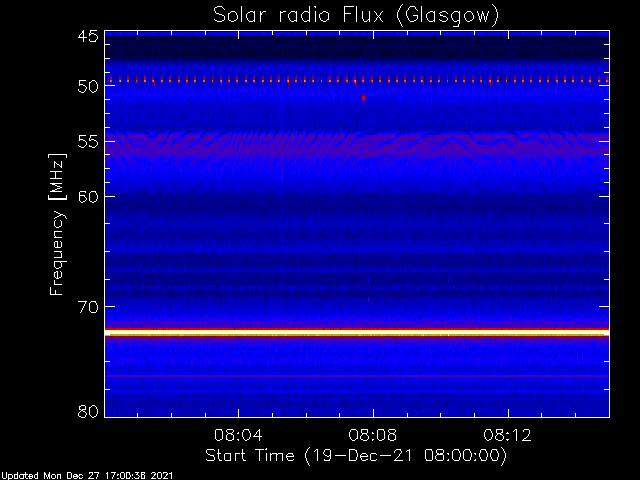
Task: Click the '70' frequency tick label
Action: pyautogui.click(x=88, y=307)
